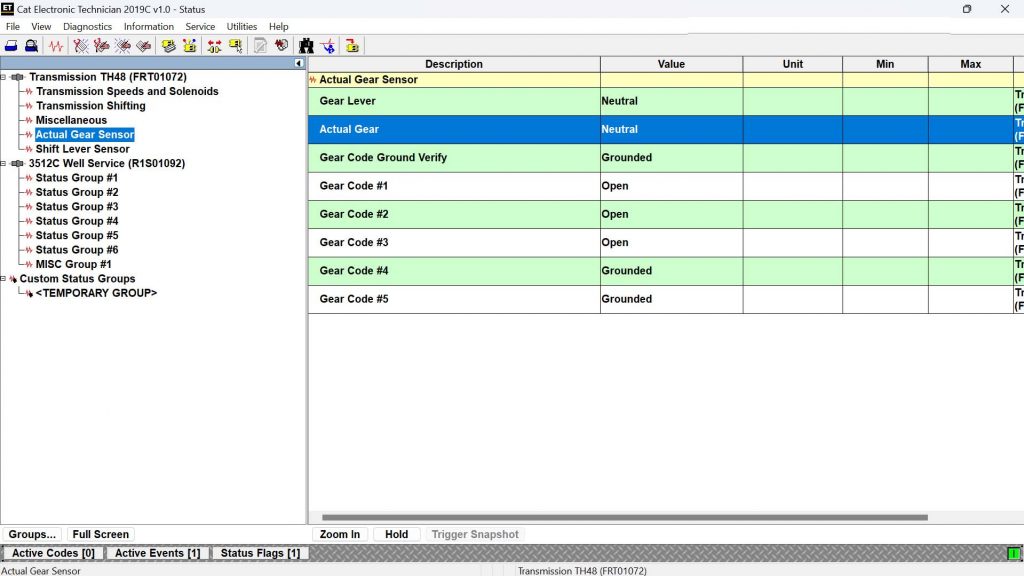Select the Gear Code #4 table row
The height and width of the screenshot is (576, 1024).
[x=454, y=271]
